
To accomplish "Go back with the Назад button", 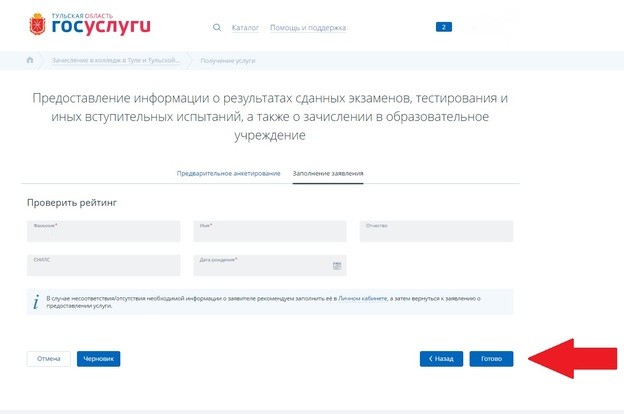I will point(441,359).
